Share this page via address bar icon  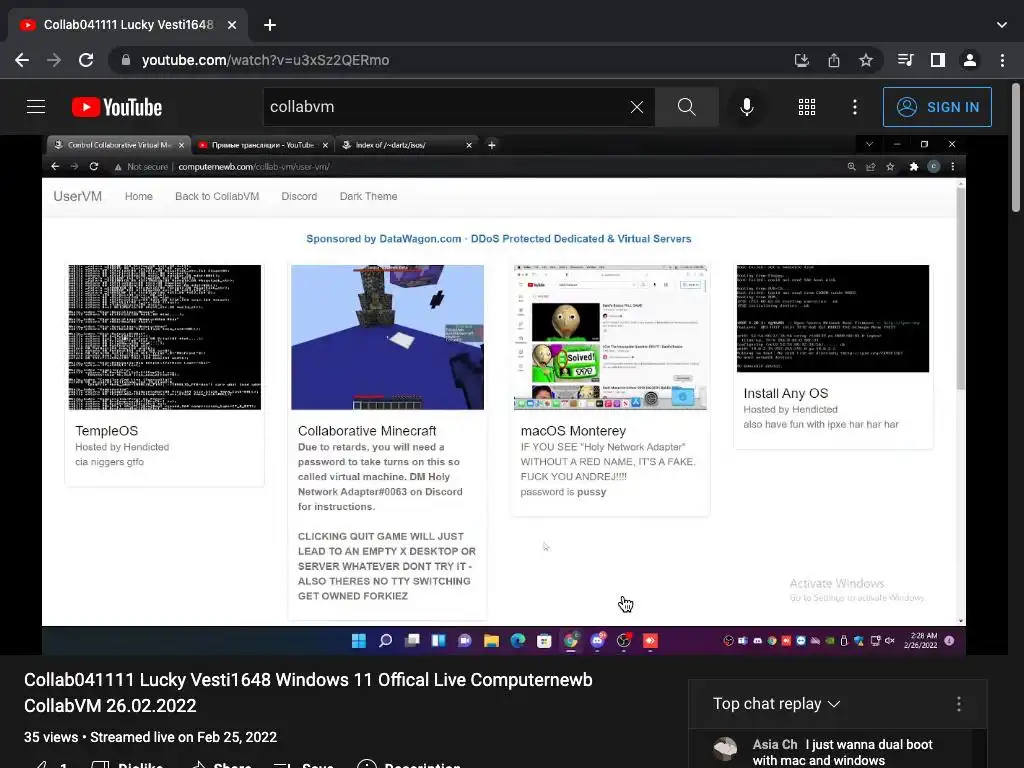(x=834, y=60)
